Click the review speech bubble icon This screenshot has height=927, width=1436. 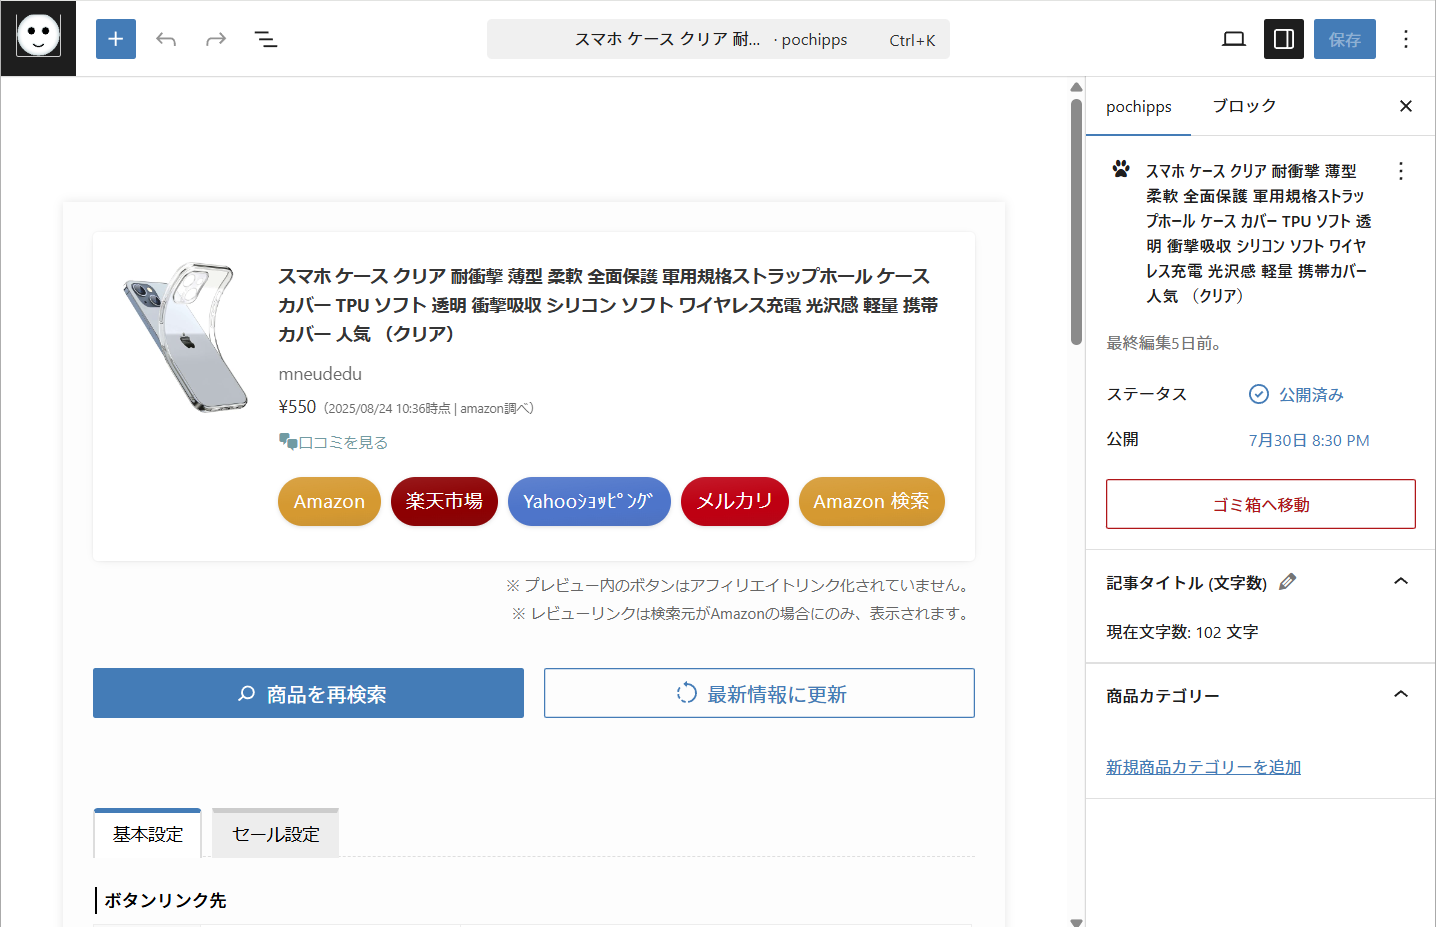(288, 441)
